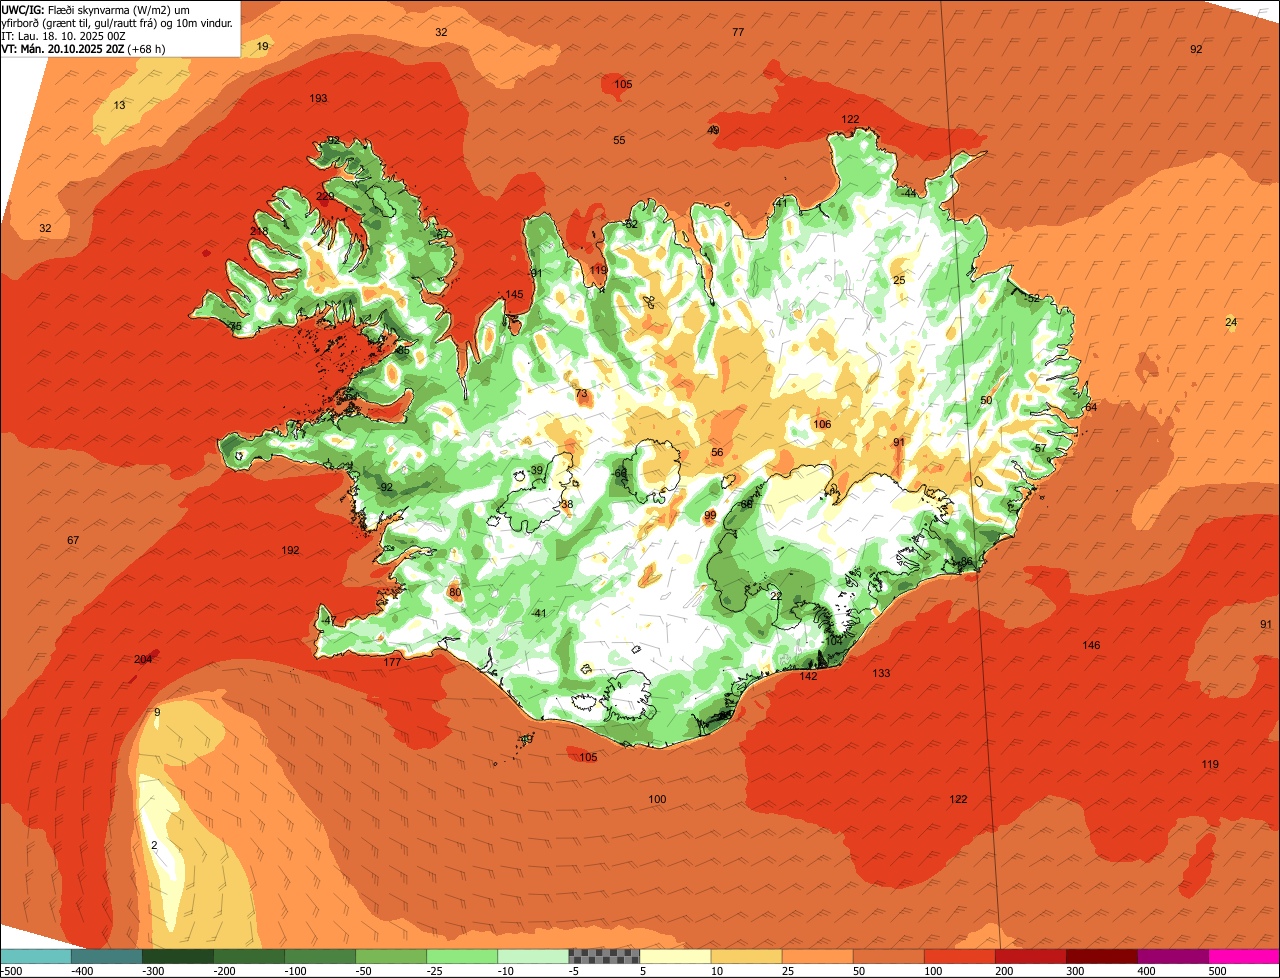1280x978 pixels.
Task: Click the legend label -500
Action: click(x=13, y=971)
